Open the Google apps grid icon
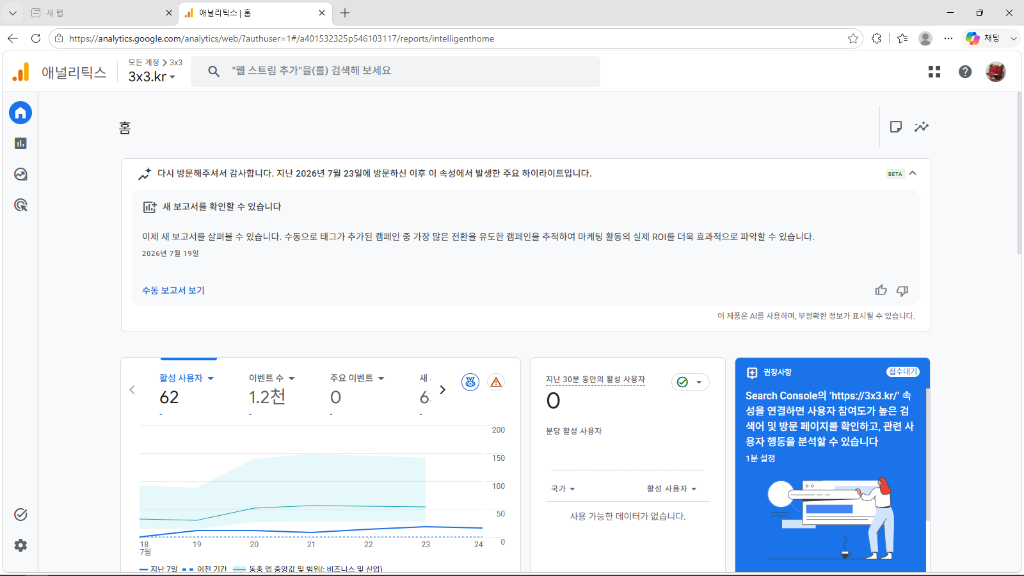Screen dimensions: 1024x576 coord(935,72)
